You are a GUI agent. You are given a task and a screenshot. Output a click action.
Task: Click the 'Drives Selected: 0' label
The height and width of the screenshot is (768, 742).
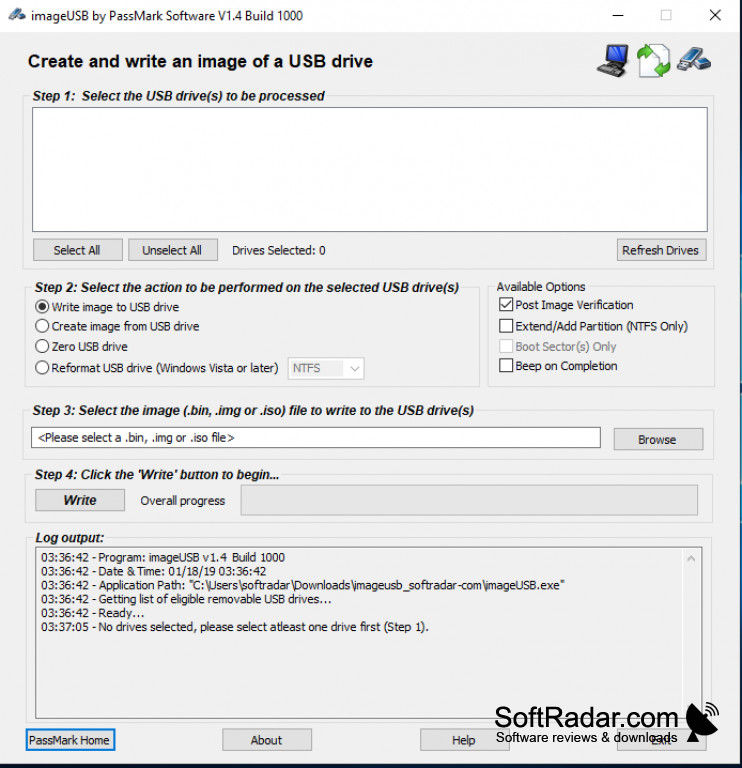click(279, 251)
